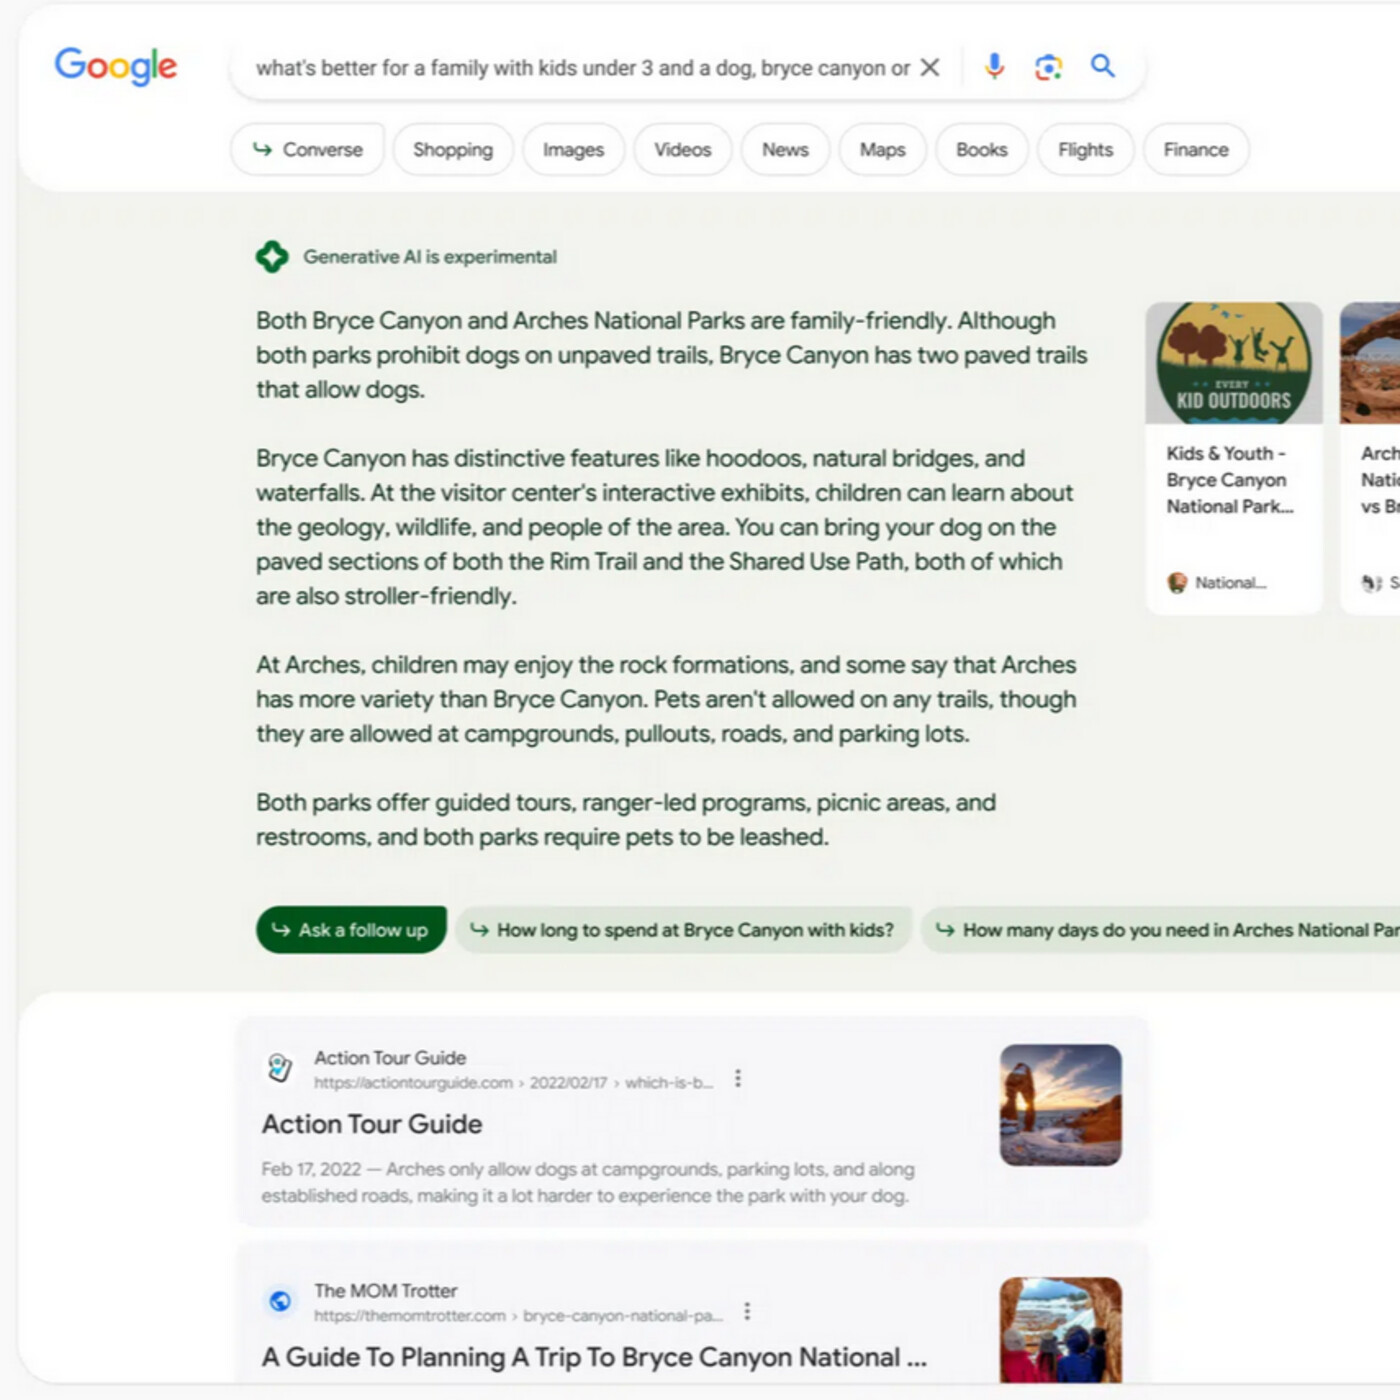Screen dimensions: 1400x1400
Task: Open the Images filter tab
Action: [x=573, y=150]
